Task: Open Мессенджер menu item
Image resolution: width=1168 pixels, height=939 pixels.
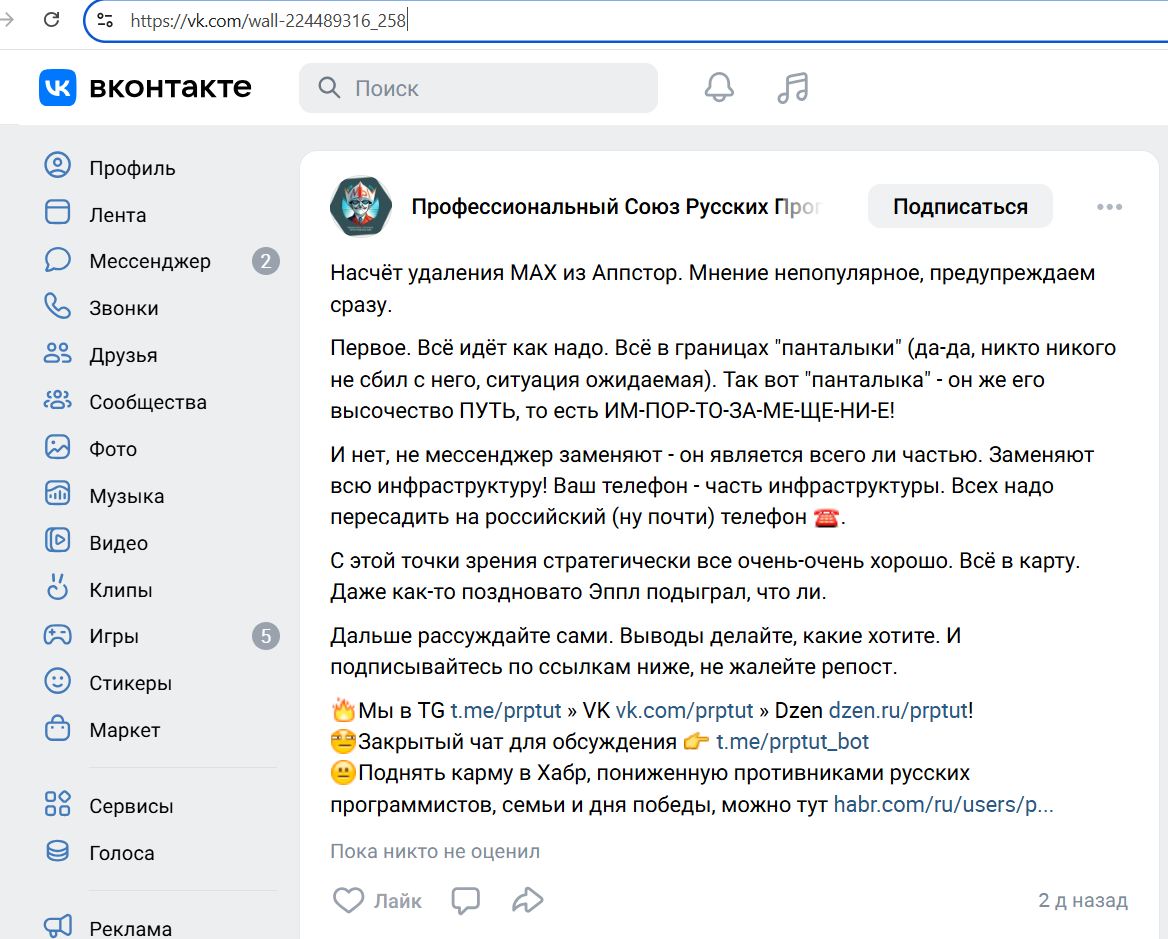Action: [150, 261]
